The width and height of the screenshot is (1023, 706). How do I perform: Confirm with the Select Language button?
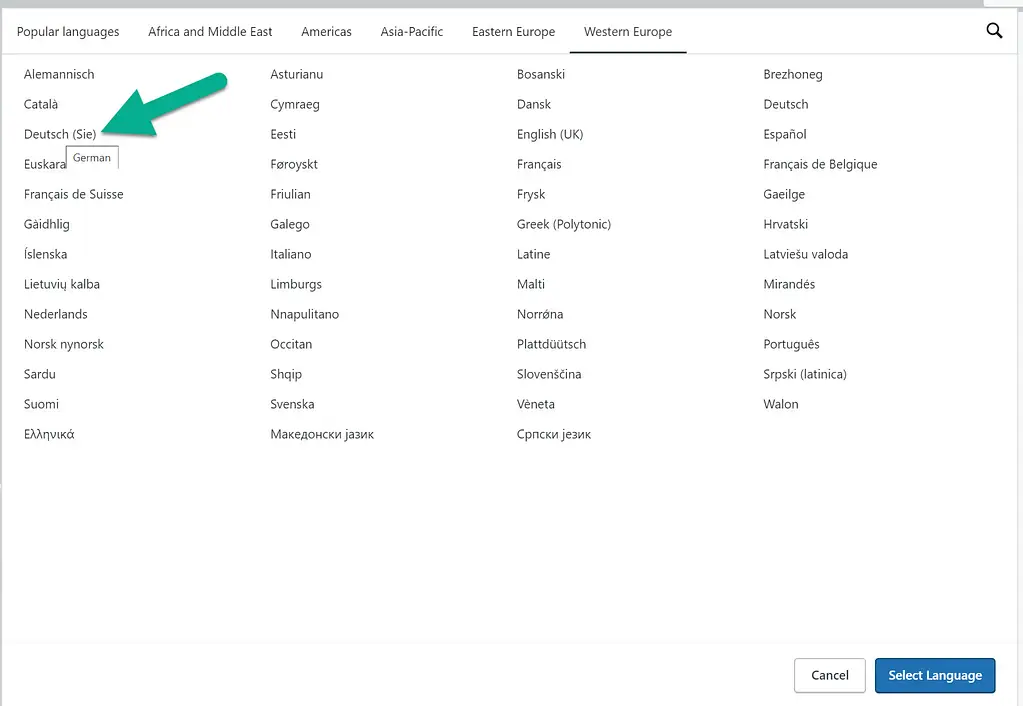(x=934, y=675)
